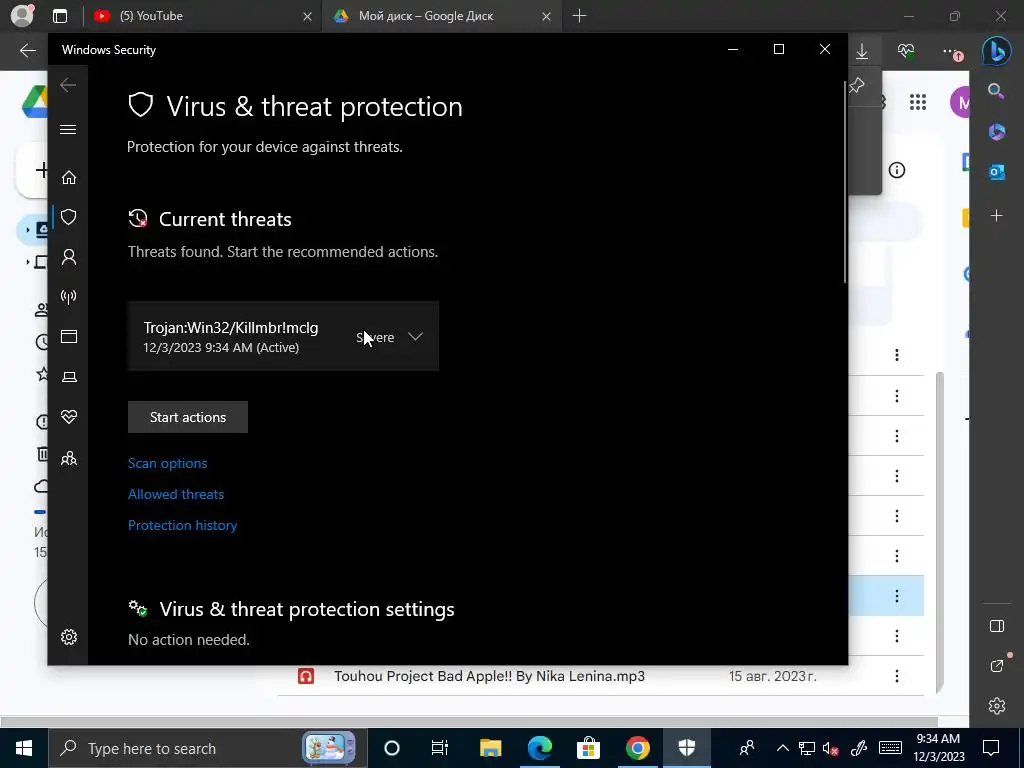This screenshot has height=768, width=1024.
Task: Click the Windows Security scrollbar thumb
Action: click(x=845, y=182)
